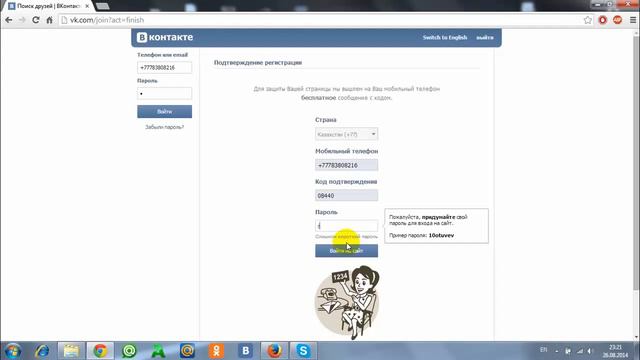Screen dimensions: 640x360
Task: Click the volume speaker tray icon
Action: pos(590,351)
